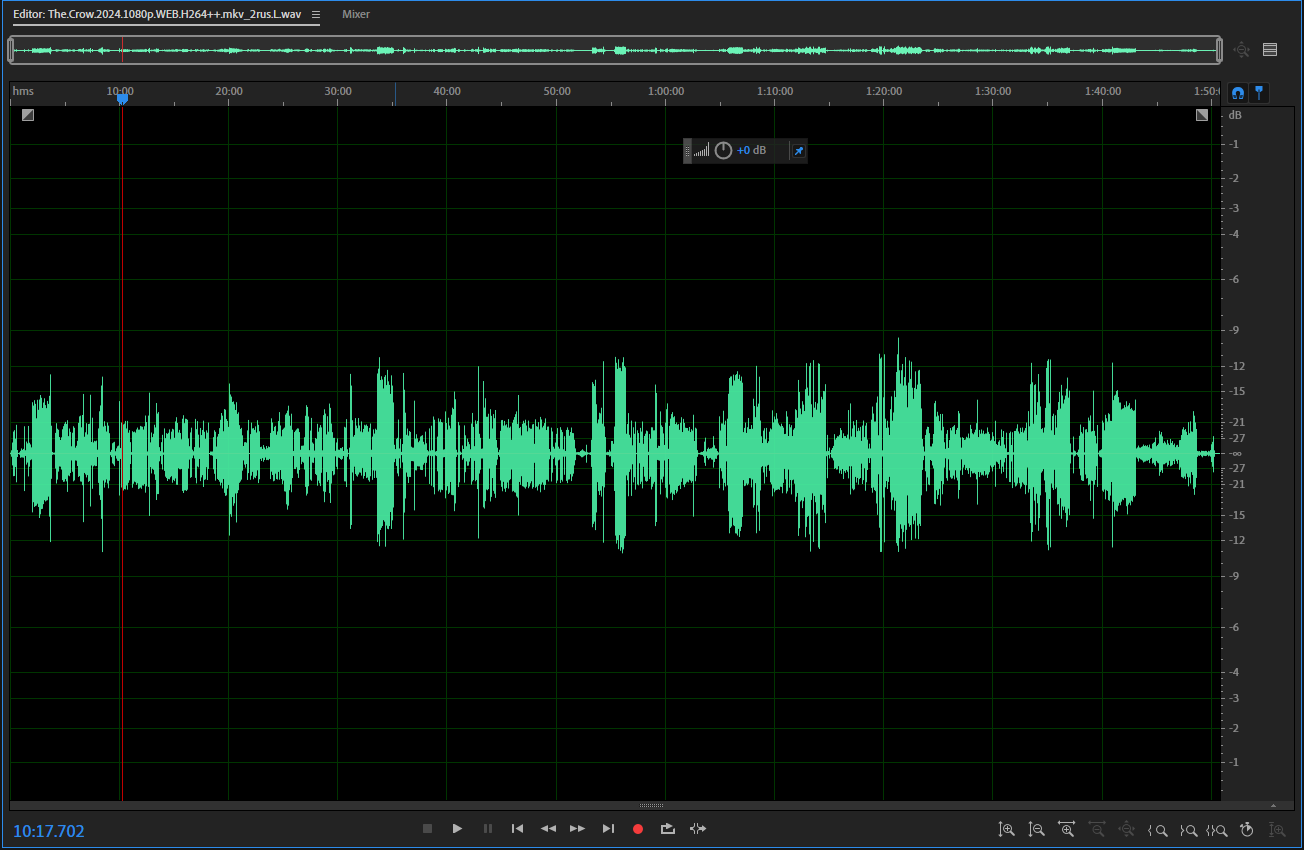Pin the HUD volume overlay

[798, 151]
